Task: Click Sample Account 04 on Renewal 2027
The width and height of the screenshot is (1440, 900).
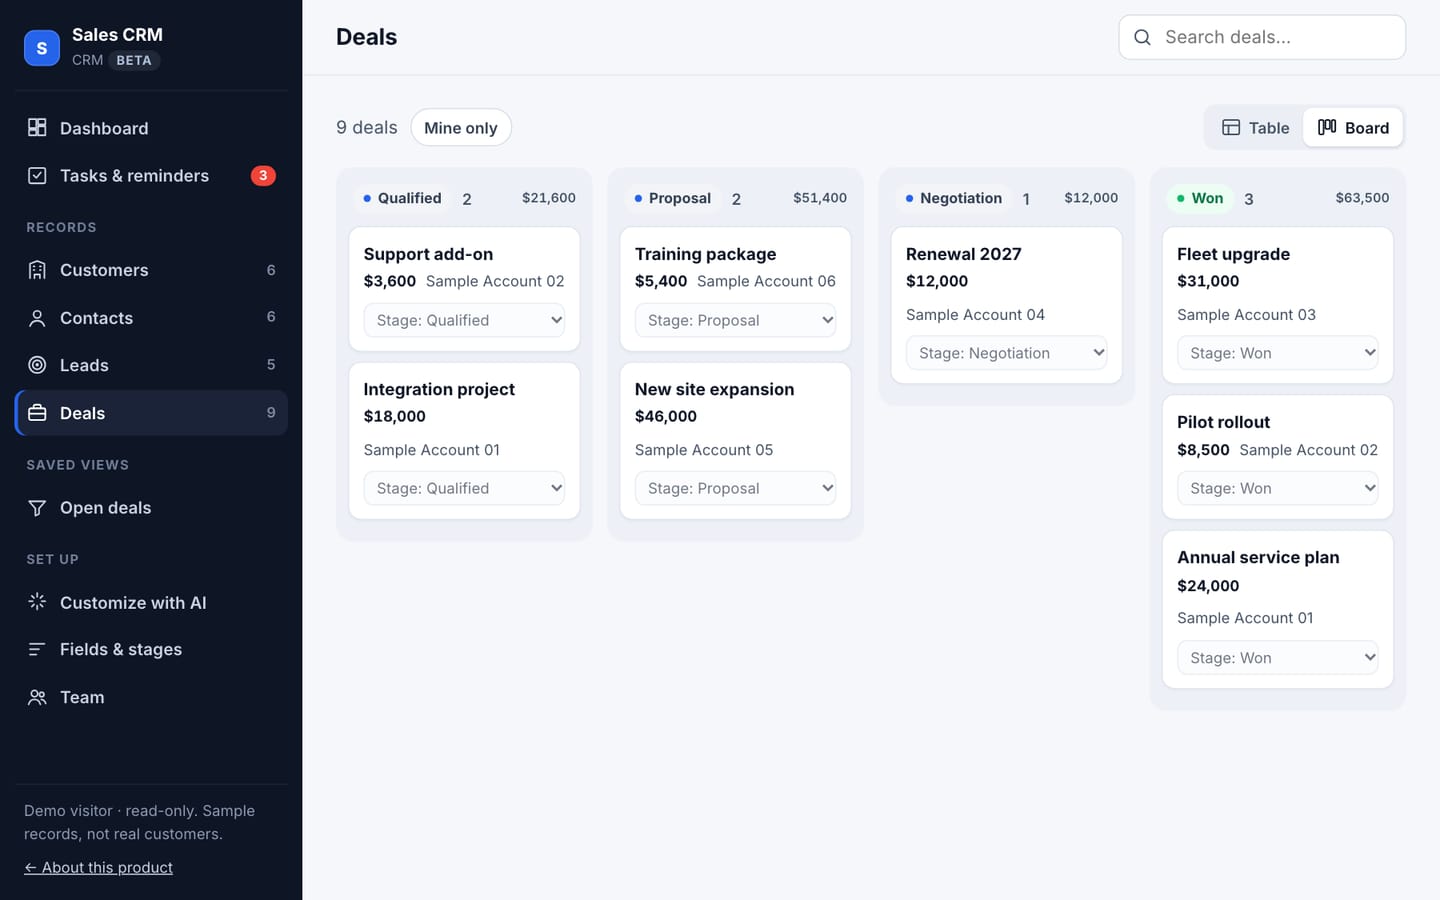Action: (x=975, y=315)
